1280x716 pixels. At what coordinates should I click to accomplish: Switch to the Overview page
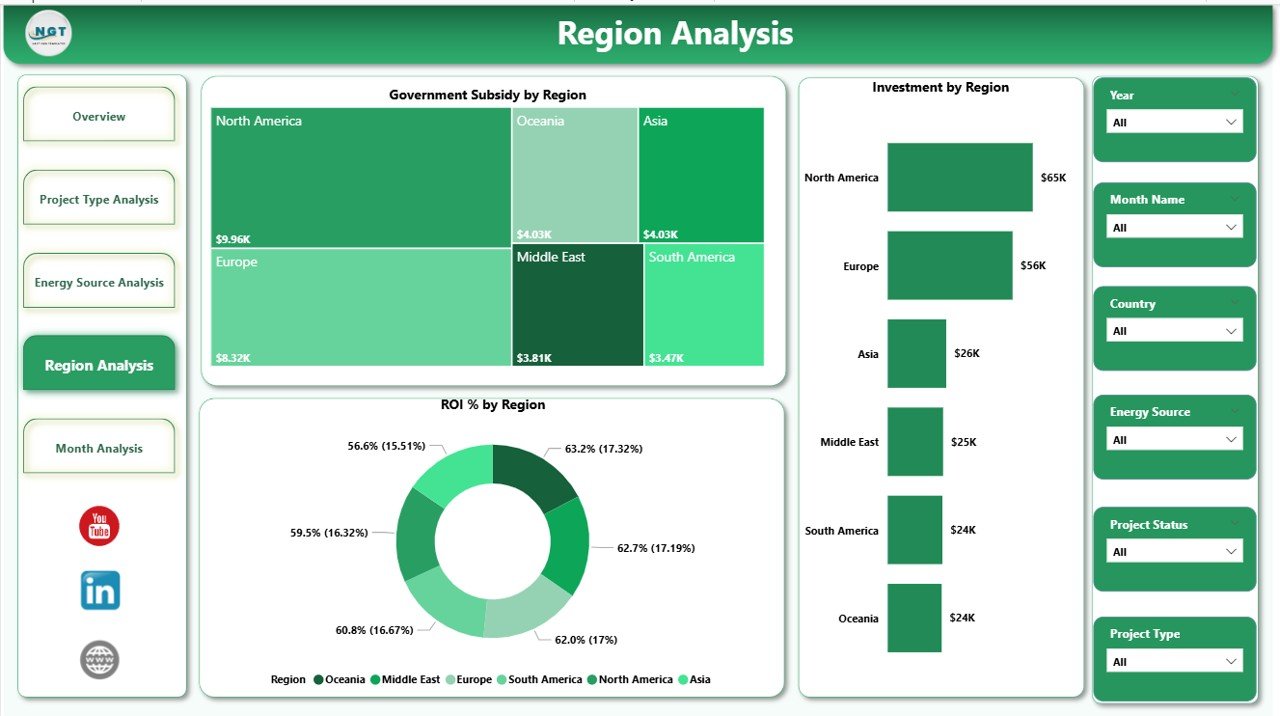click(x=98, y=116)
